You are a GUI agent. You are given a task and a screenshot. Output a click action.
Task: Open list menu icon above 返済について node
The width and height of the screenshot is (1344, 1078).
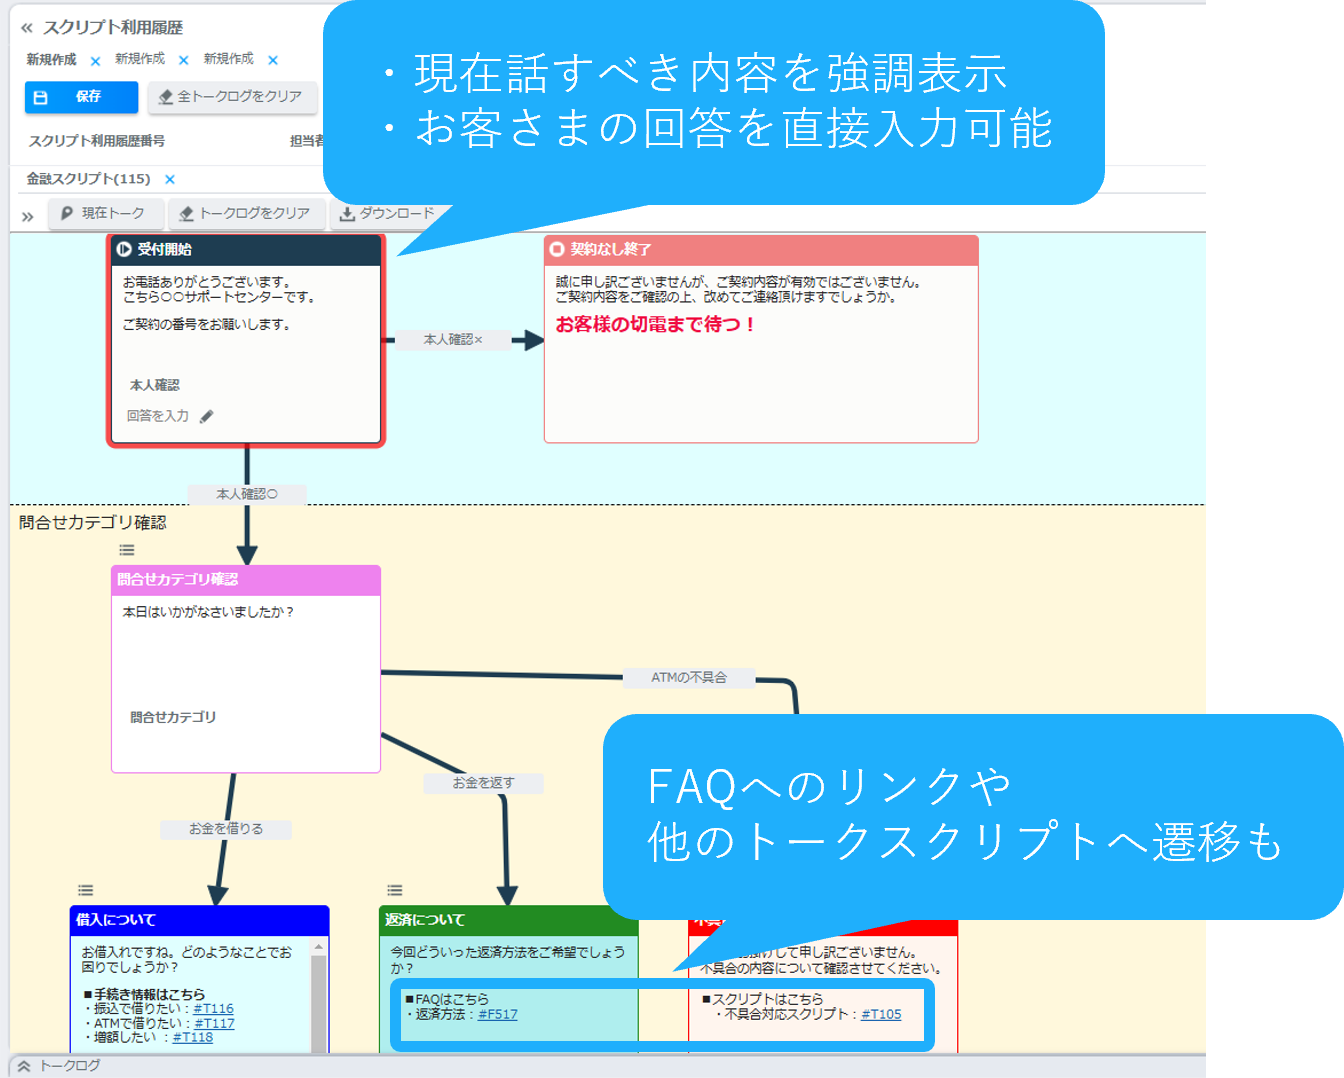coord(395,890)
